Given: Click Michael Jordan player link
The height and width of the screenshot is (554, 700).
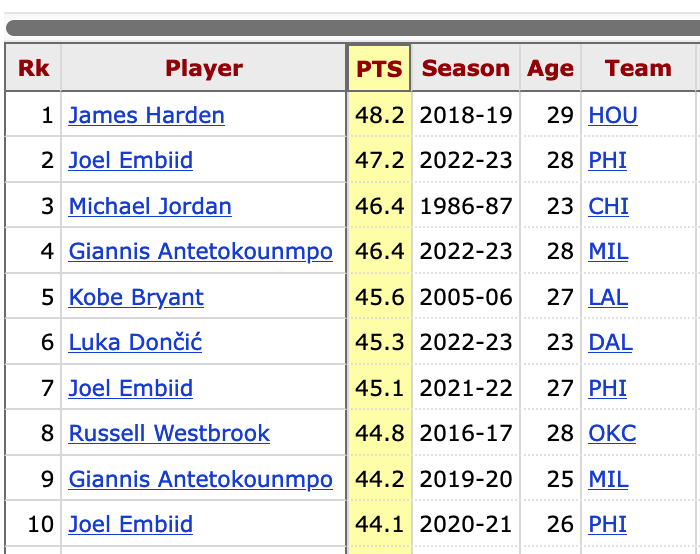Looking at the screenshot, I should pos(150,206).
